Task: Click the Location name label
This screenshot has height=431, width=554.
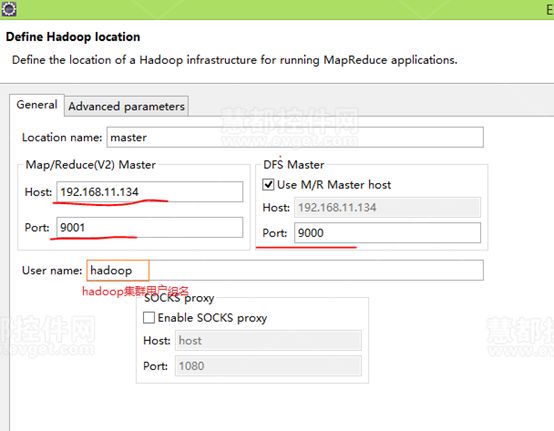Action: pyautogui.click(x=62, y=137)
